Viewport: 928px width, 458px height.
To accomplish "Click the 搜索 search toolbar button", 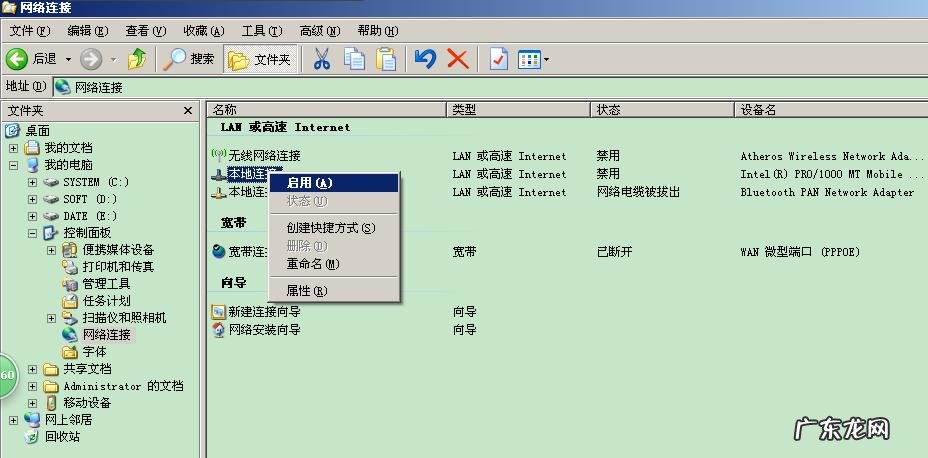I will coord(190,59).
